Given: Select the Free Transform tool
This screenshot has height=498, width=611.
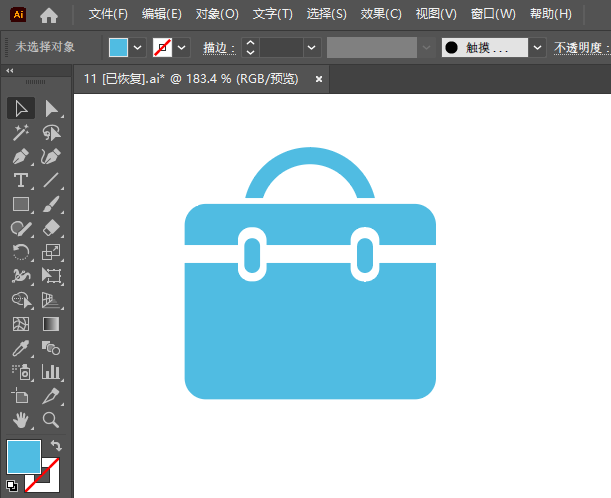Looking at the screenshot, I should 51,276.
